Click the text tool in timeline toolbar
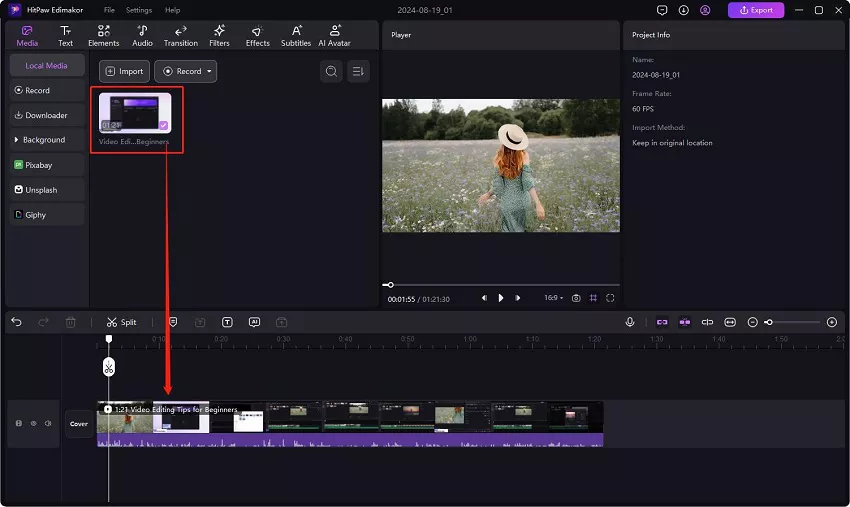Image resolution: width=850 pixels, height=507 pixels. [x=227, y=322]
